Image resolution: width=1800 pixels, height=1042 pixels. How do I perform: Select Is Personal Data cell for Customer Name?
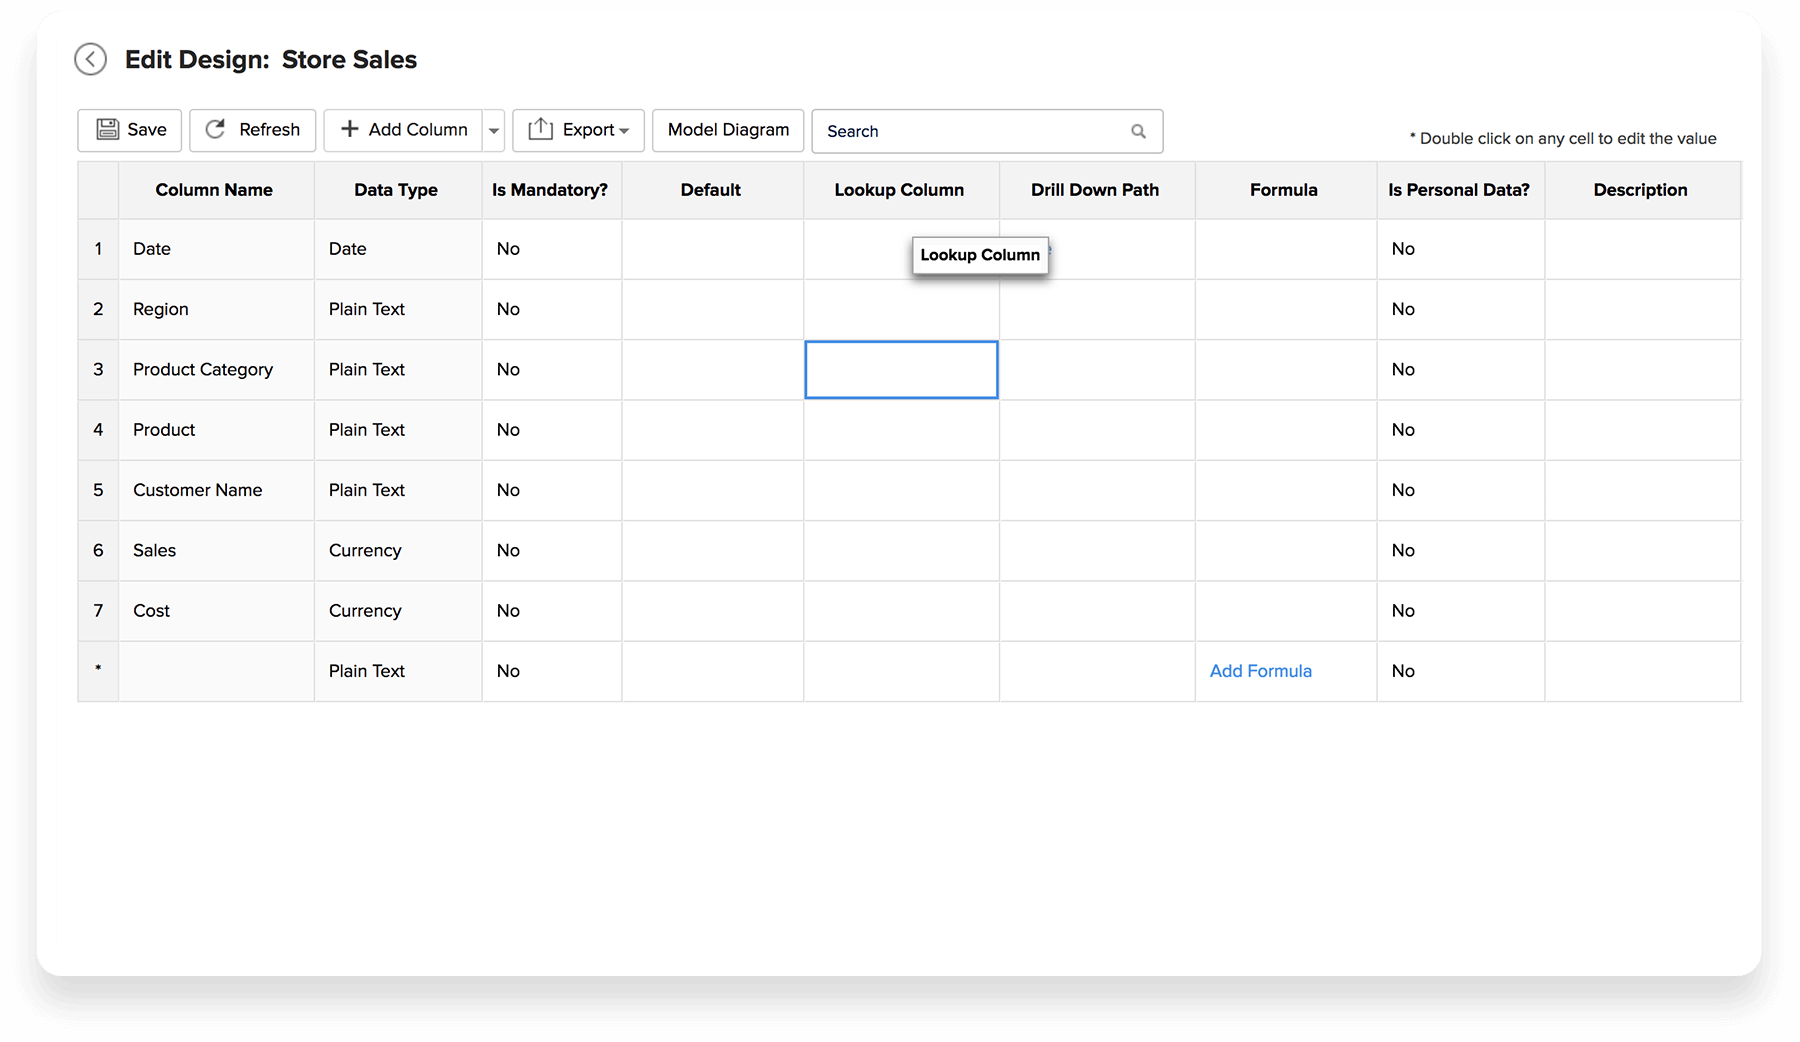point(1459,490)
